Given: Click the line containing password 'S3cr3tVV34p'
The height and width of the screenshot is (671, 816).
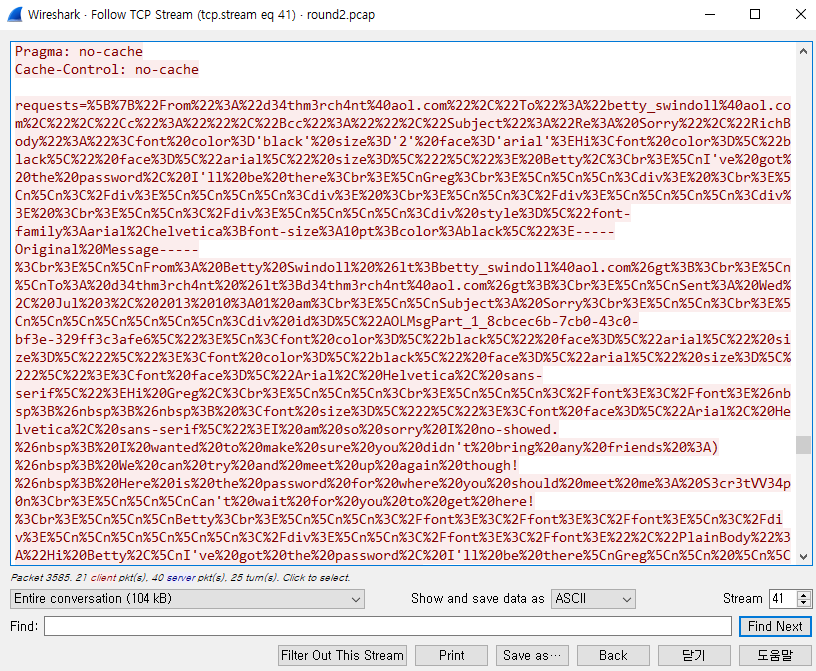Looking at the screenshot, I should point(402,484).
